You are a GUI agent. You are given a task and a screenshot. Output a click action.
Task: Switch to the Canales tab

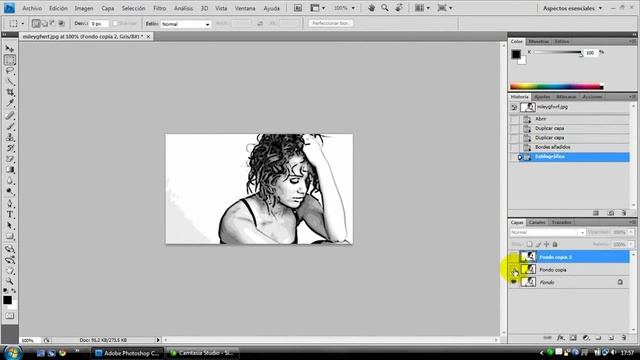537,222
